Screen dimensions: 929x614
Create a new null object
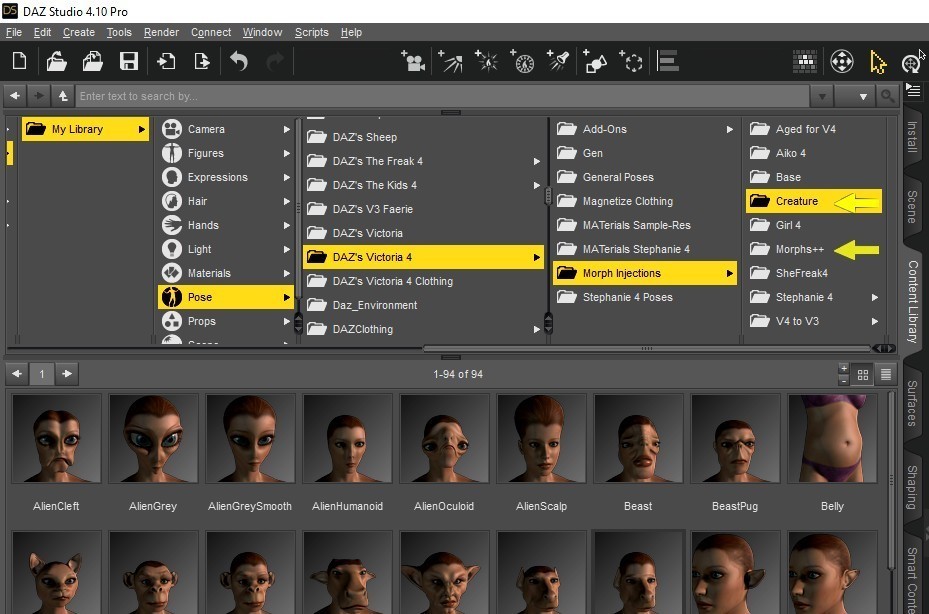(632, 61)
